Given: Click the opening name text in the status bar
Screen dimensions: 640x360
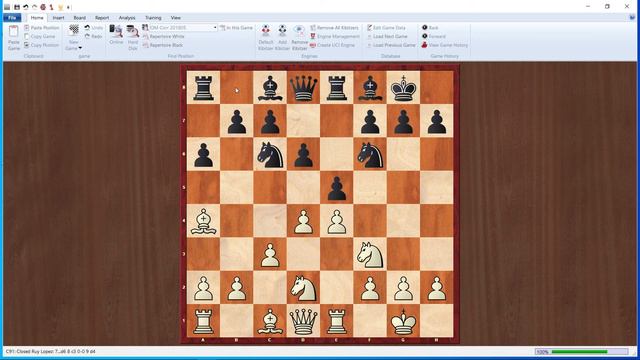Looking at the screenshot, I should tap(51, 351).
